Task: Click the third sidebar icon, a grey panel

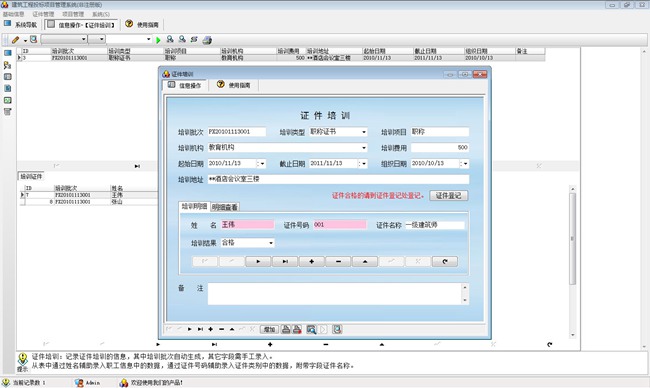Action: (x=7, y=77)
